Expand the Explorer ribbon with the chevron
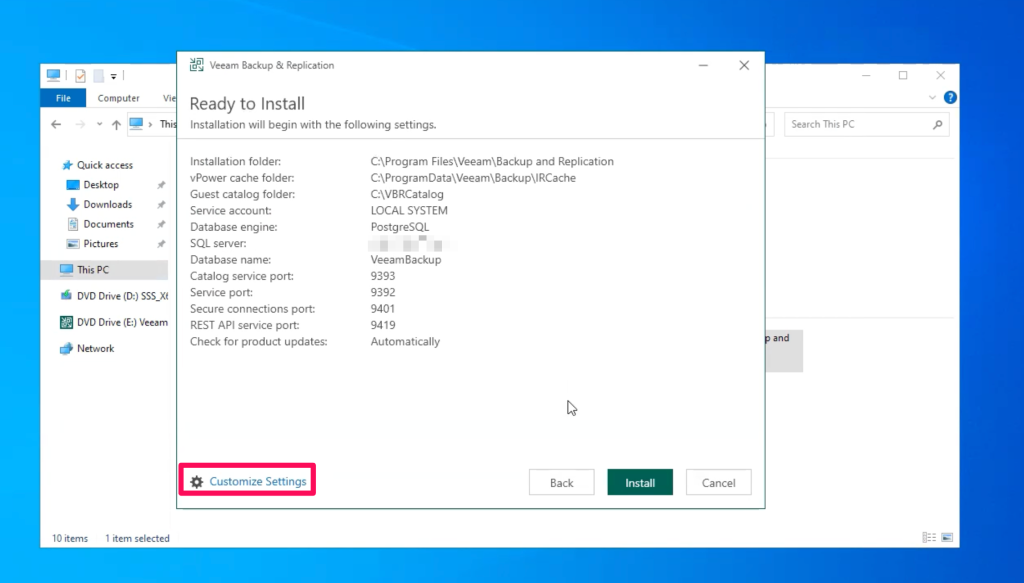Viewport: 1024px width, 583px height. [x=932, y=97]
